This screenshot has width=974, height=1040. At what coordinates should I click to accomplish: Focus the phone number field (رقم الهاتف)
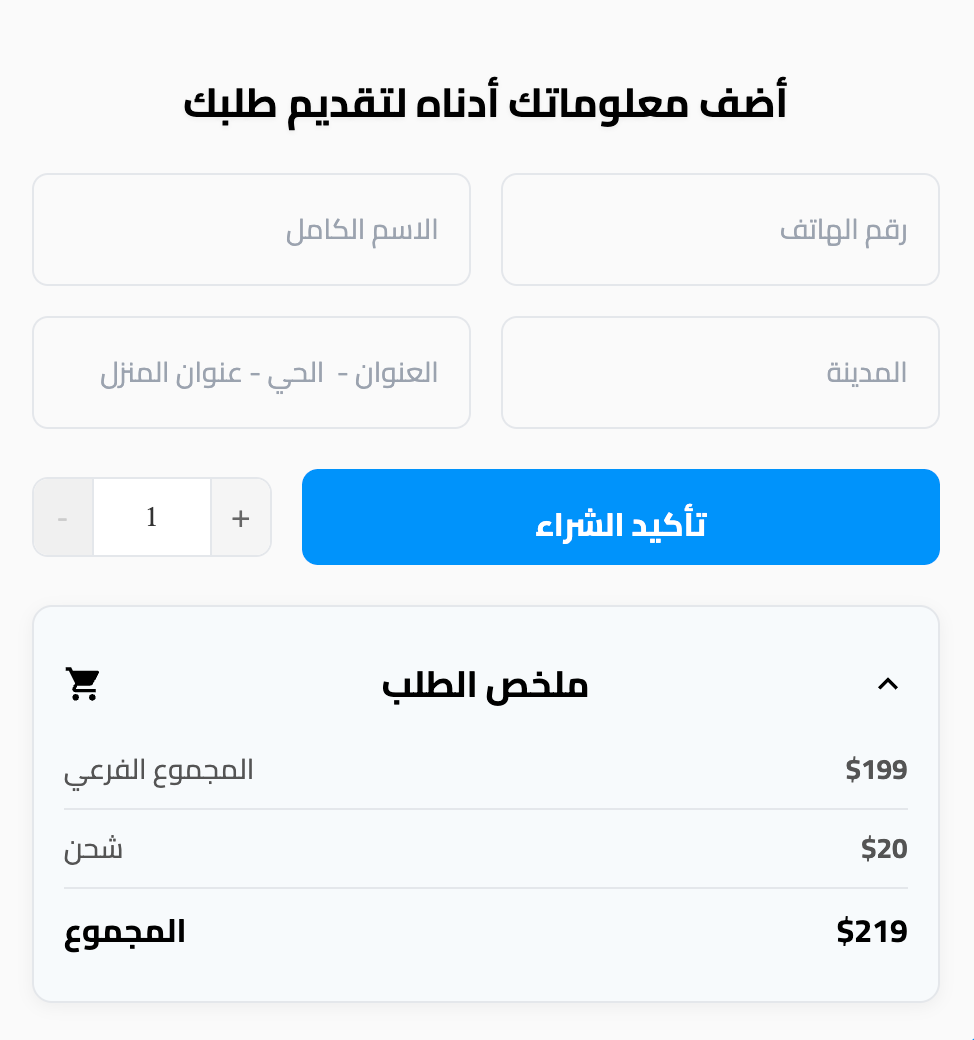point(721,229)
